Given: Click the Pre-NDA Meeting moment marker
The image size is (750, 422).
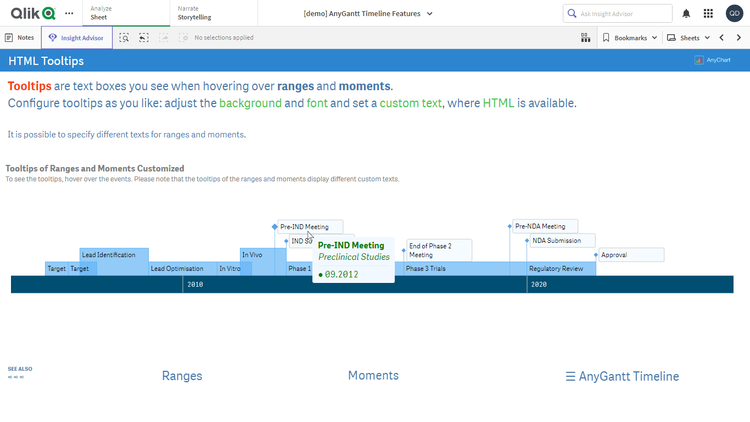Looking at the screenshot, I should coord(511,226).
